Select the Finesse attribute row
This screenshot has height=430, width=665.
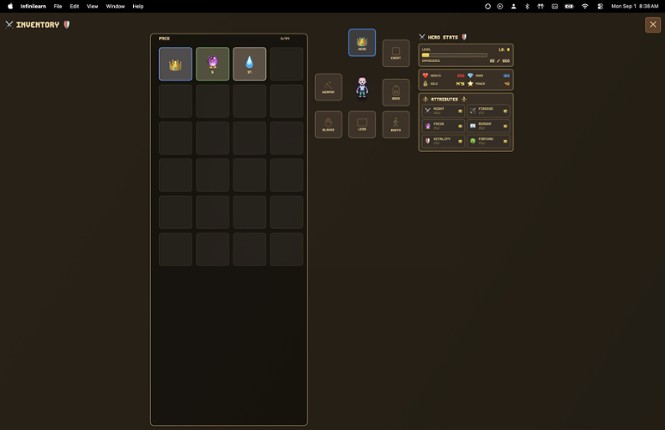click(489, 111)
